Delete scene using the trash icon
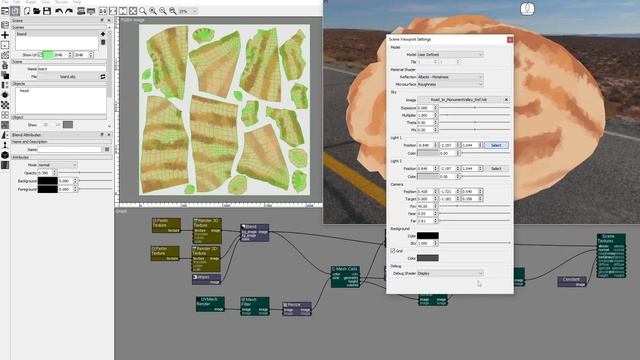Image resolution: width=640 pixels, height=360 pixels. click(103, 42)
